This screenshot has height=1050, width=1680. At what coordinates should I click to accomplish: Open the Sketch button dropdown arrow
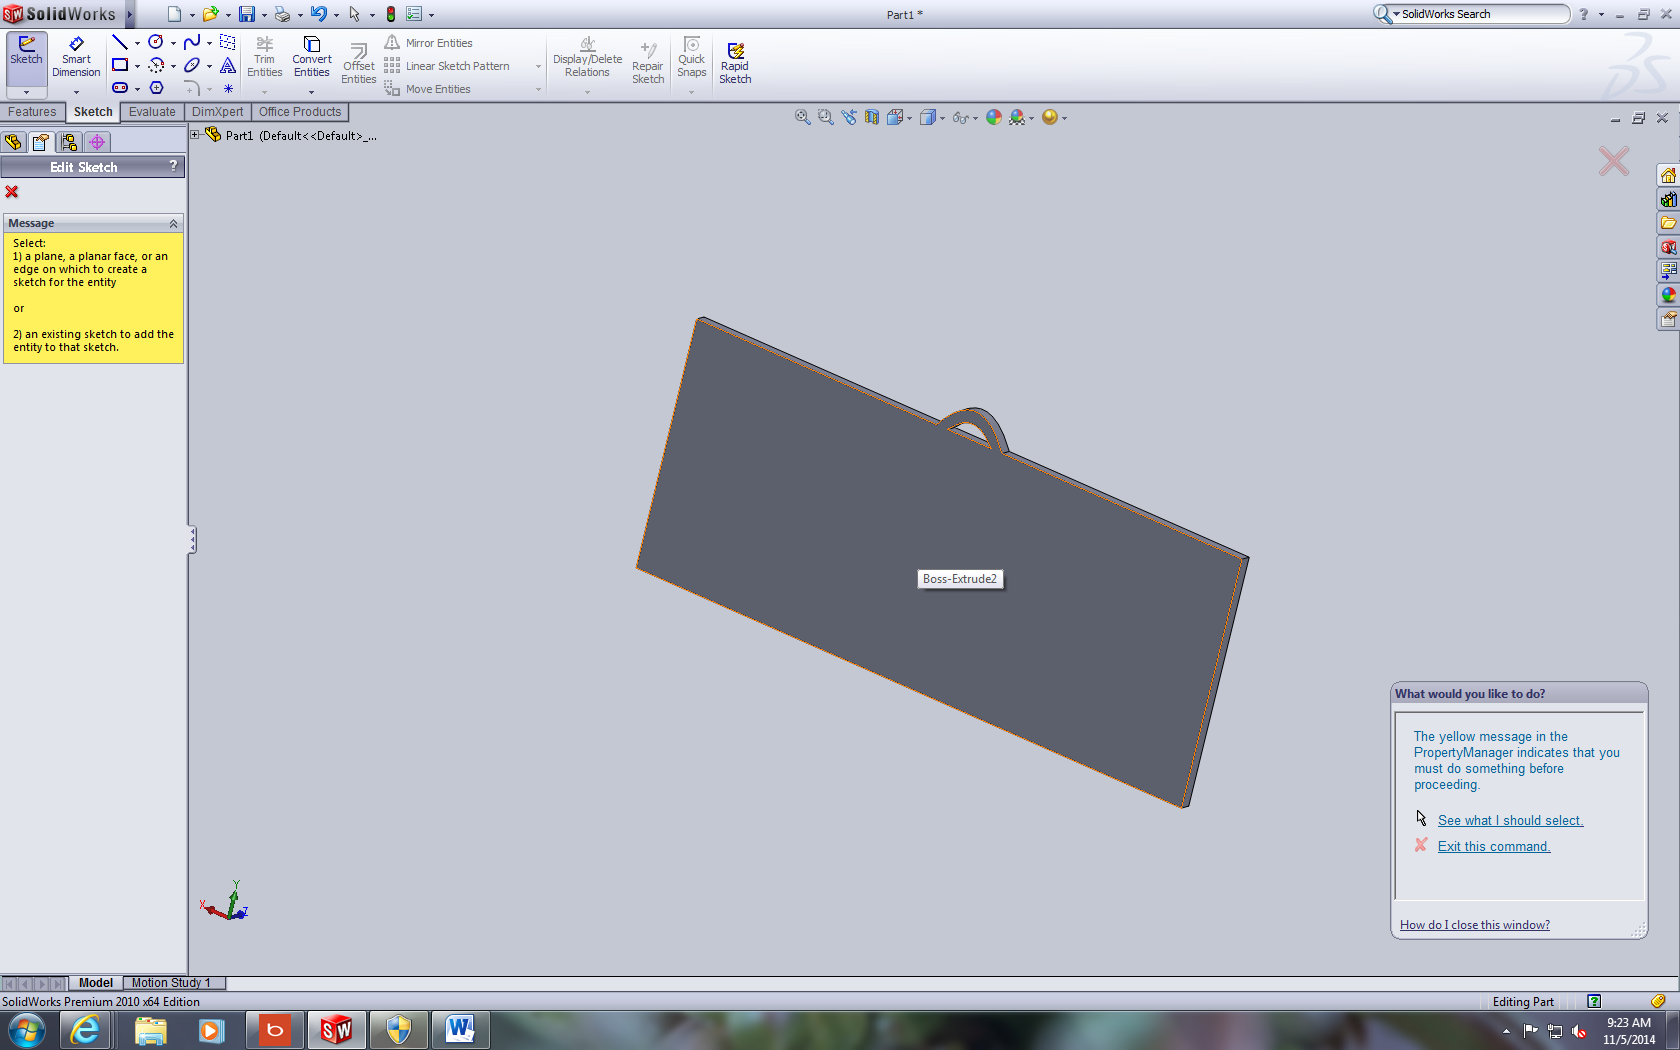click(x=26, y=92)
